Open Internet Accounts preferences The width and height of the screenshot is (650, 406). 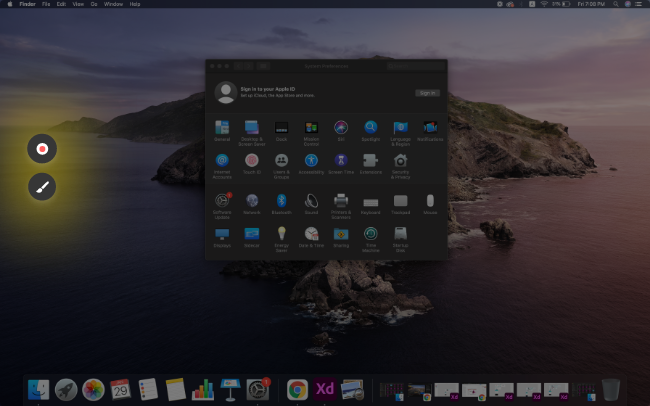point(222,166)
